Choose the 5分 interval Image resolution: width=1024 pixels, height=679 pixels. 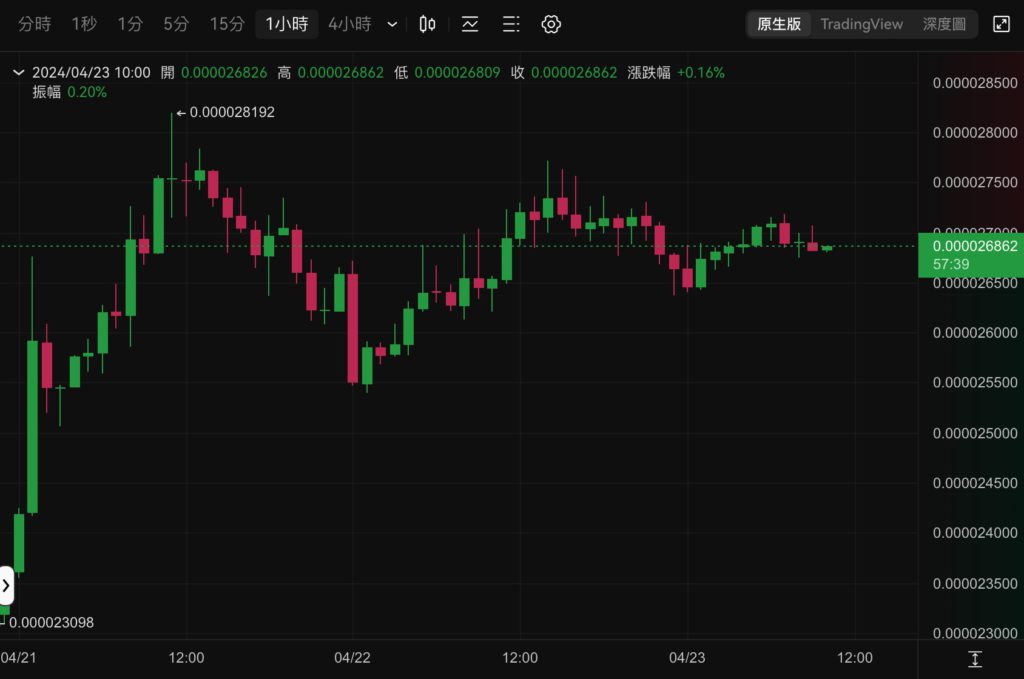[176, 24]
